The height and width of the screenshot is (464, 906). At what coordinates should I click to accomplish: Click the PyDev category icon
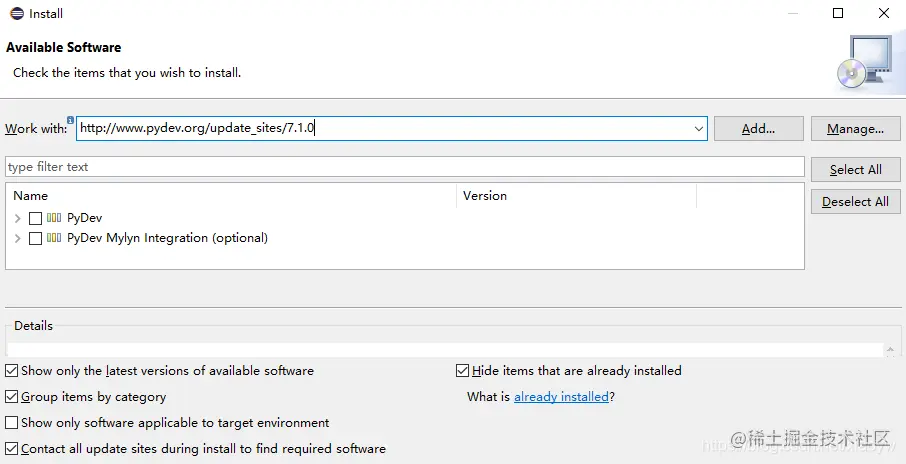coord(54,218)
